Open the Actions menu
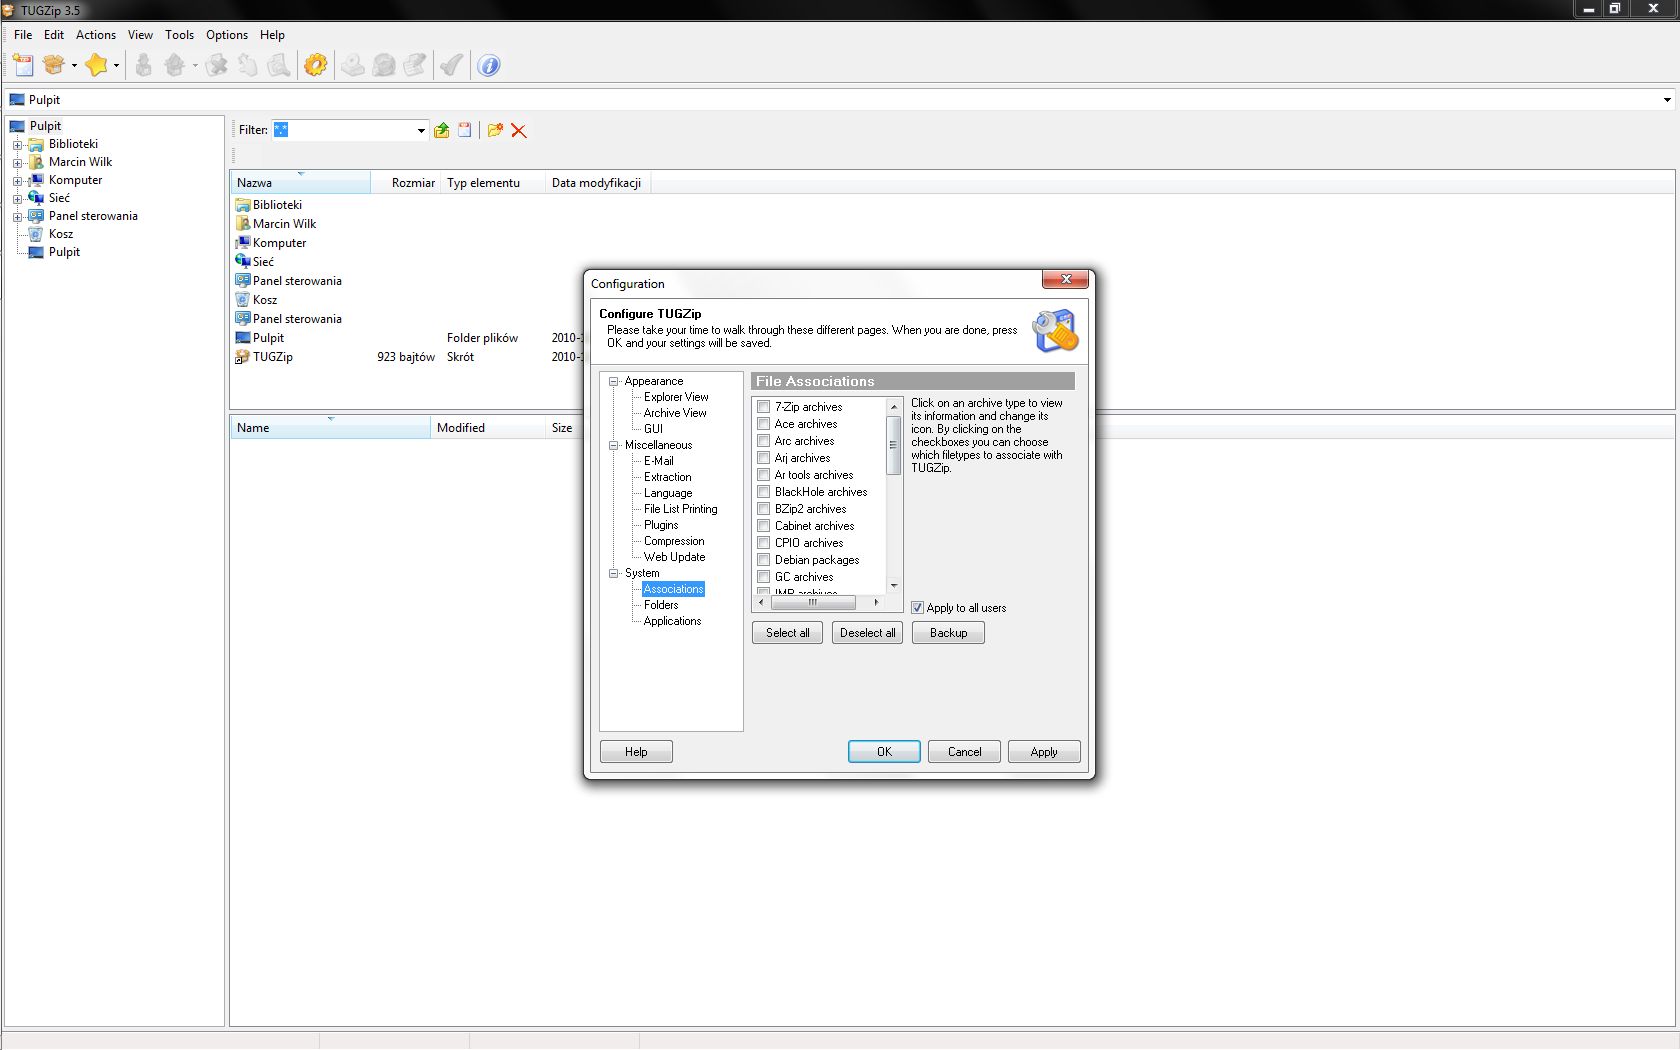 pos(96,35)
